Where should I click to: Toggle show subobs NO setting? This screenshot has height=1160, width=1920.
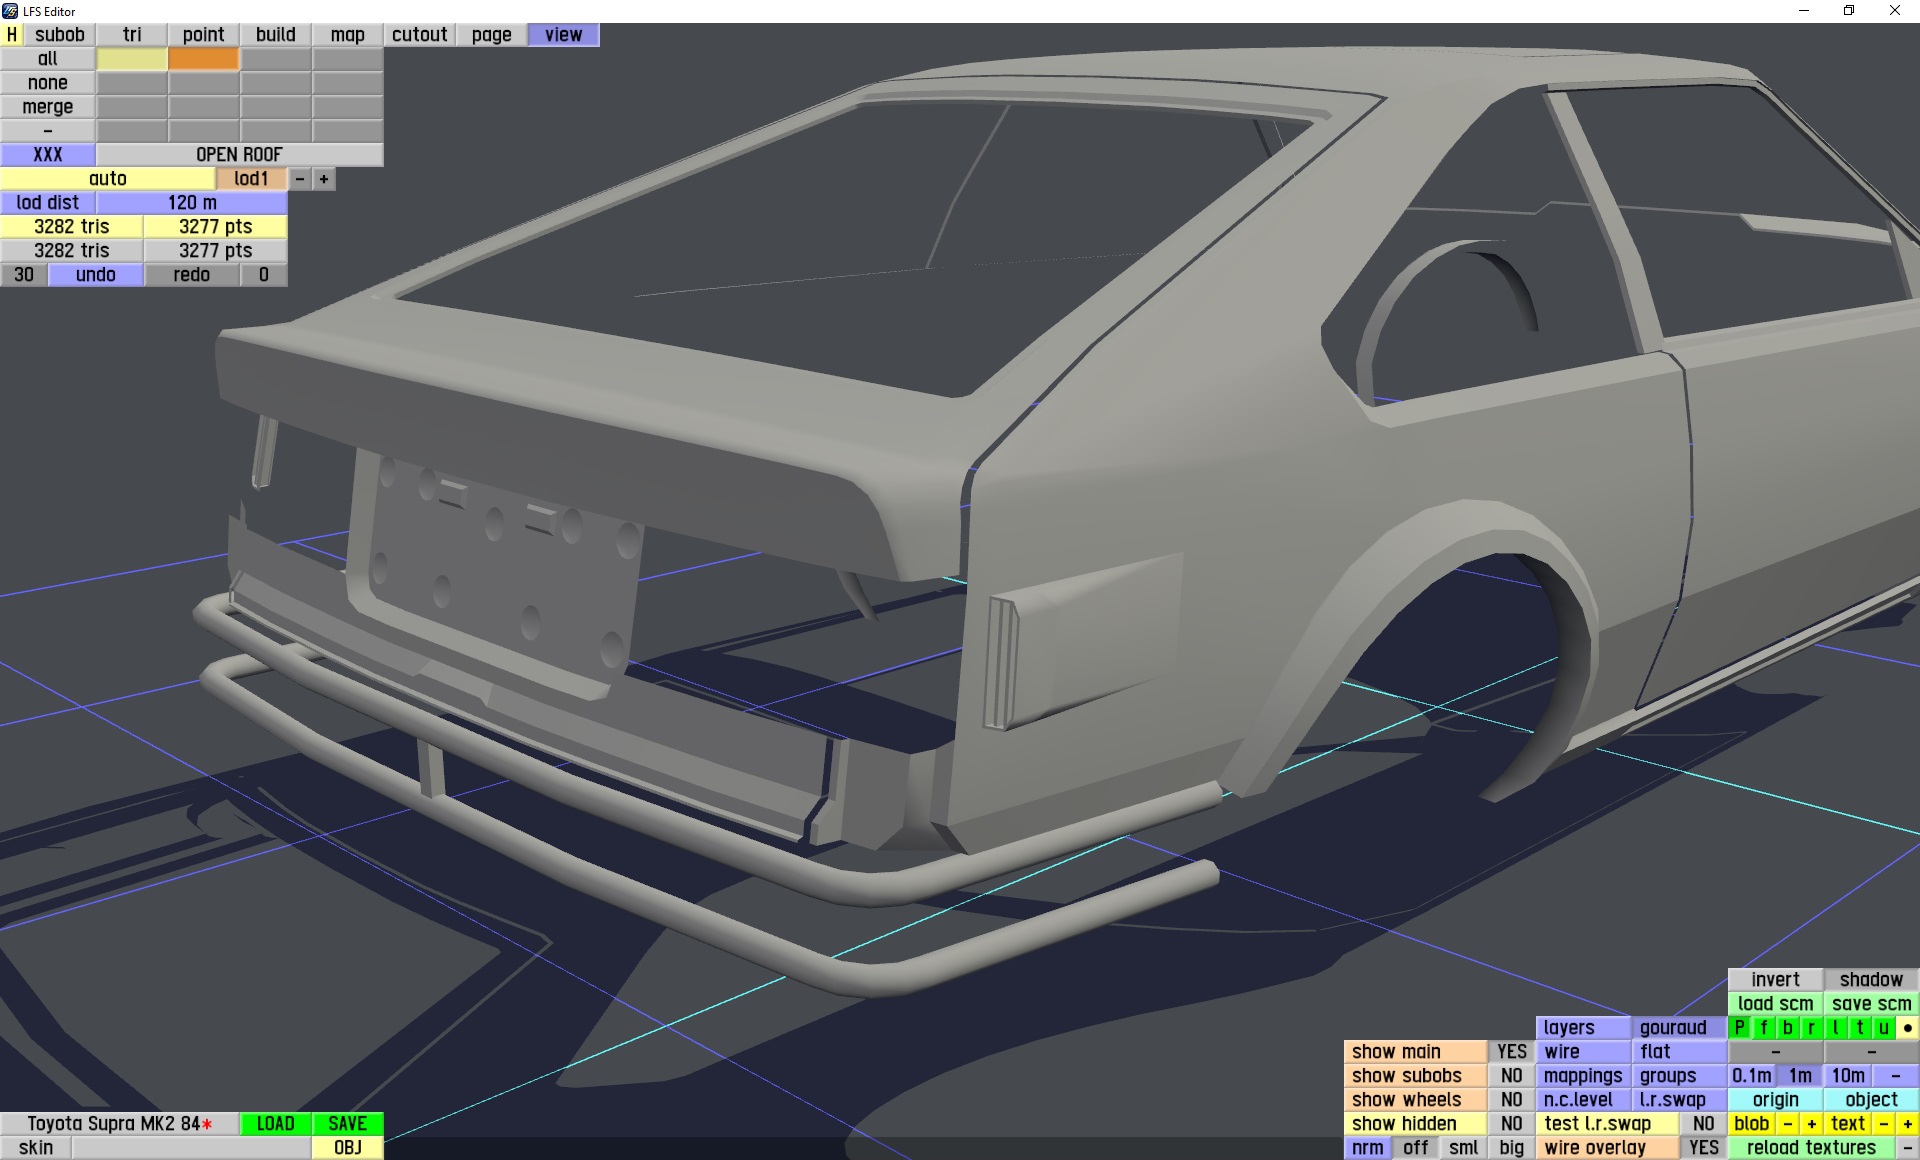pos(1511,1076)
